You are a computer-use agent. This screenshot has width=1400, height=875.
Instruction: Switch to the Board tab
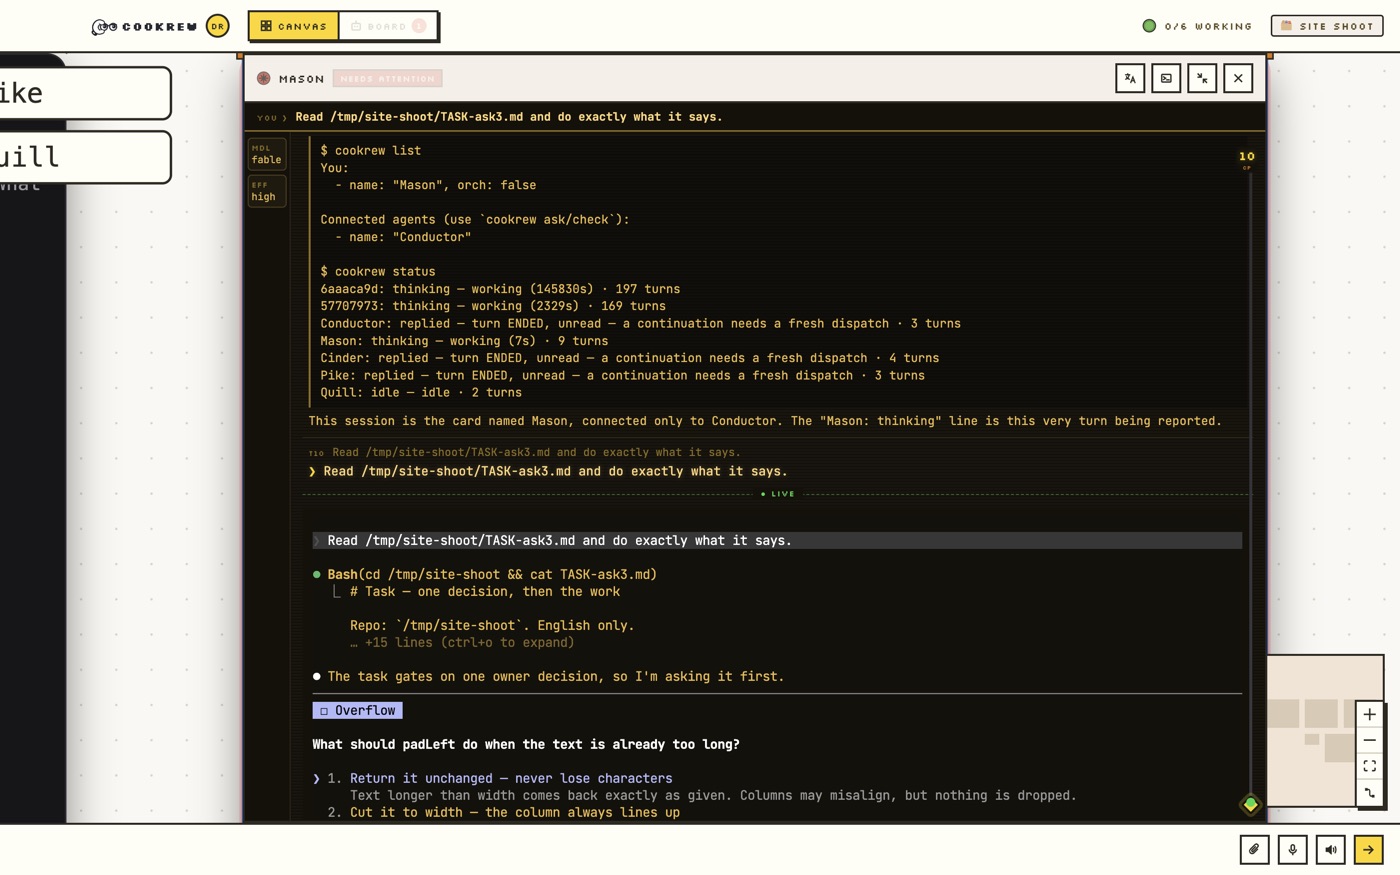pyautogui.click(x=388, y=26)
